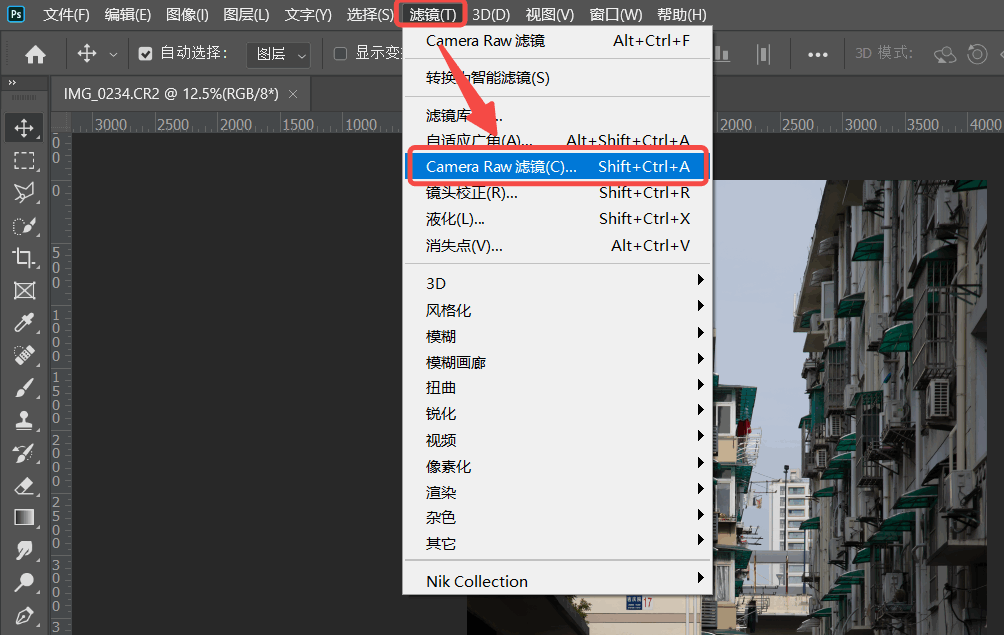The height and width of the screenshot is (635, 1004).
Task: Toggle the 自动选择 checkbox
Action: (x=146, y=53)
